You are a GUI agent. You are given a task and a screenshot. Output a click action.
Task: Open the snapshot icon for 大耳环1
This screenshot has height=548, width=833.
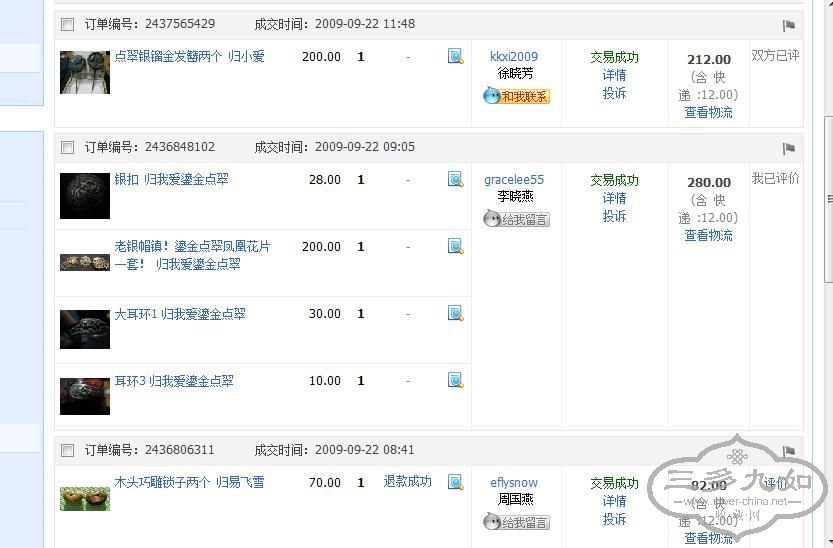[x=455, y=314]
